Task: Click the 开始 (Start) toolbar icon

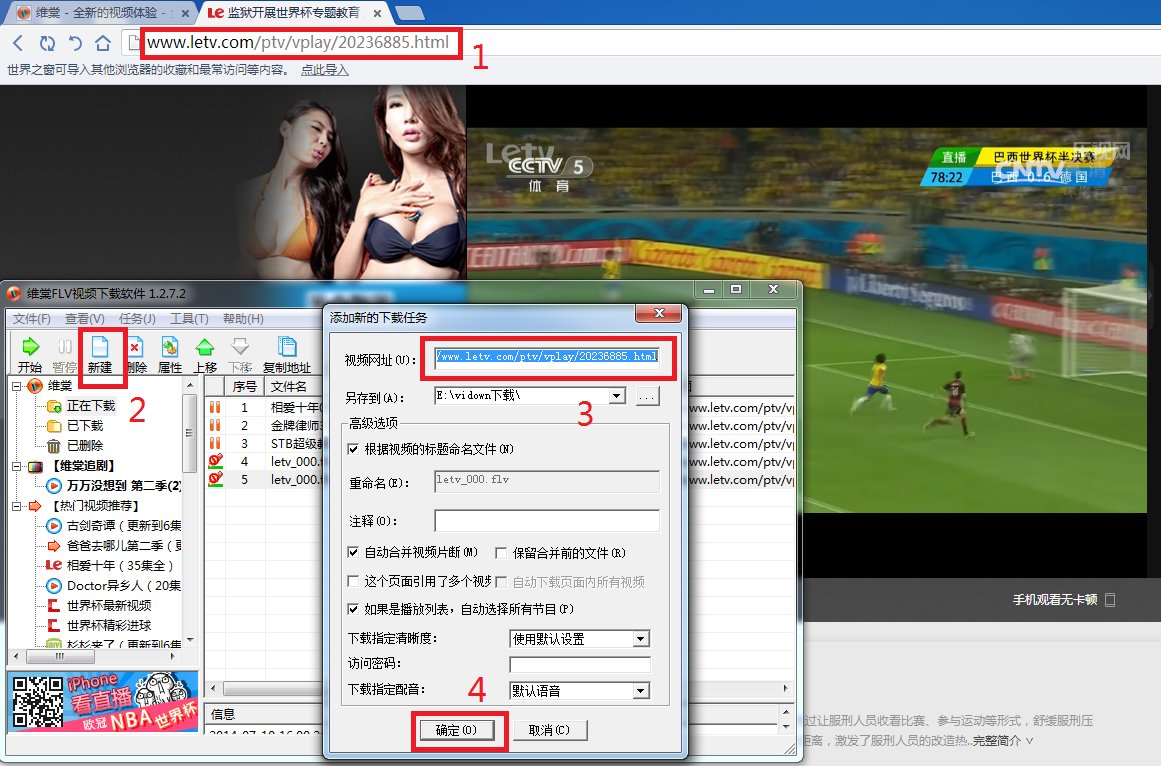Action: pyautogui.click(x=30, y=348)
